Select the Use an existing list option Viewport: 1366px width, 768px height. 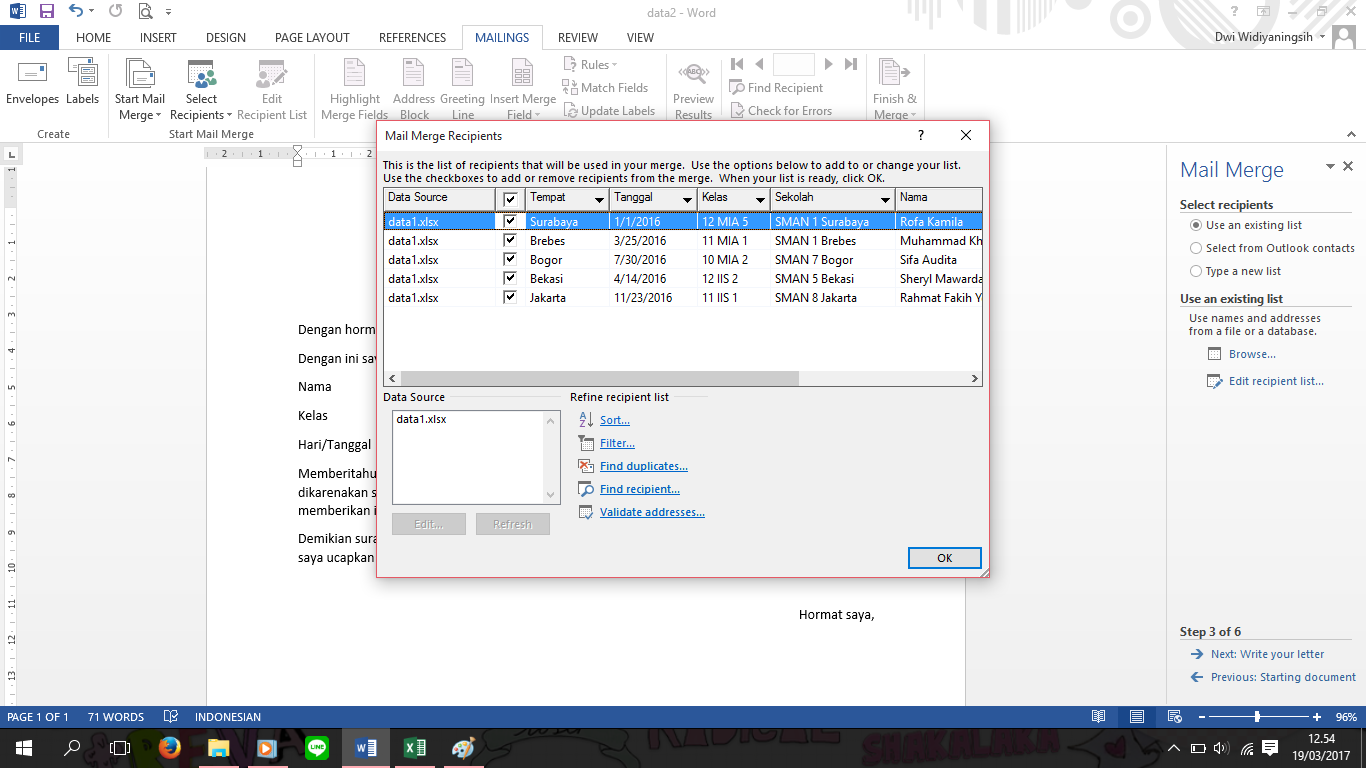click(x=1196, y=225)
